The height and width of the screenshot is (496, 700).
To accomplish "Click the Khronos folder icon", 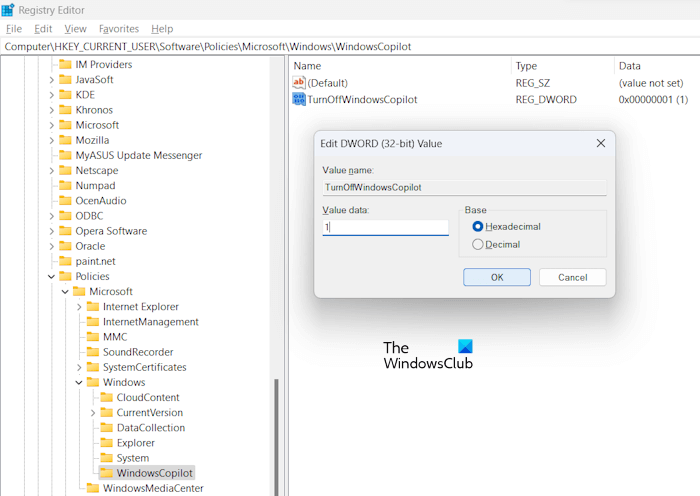I will (65, 110).
